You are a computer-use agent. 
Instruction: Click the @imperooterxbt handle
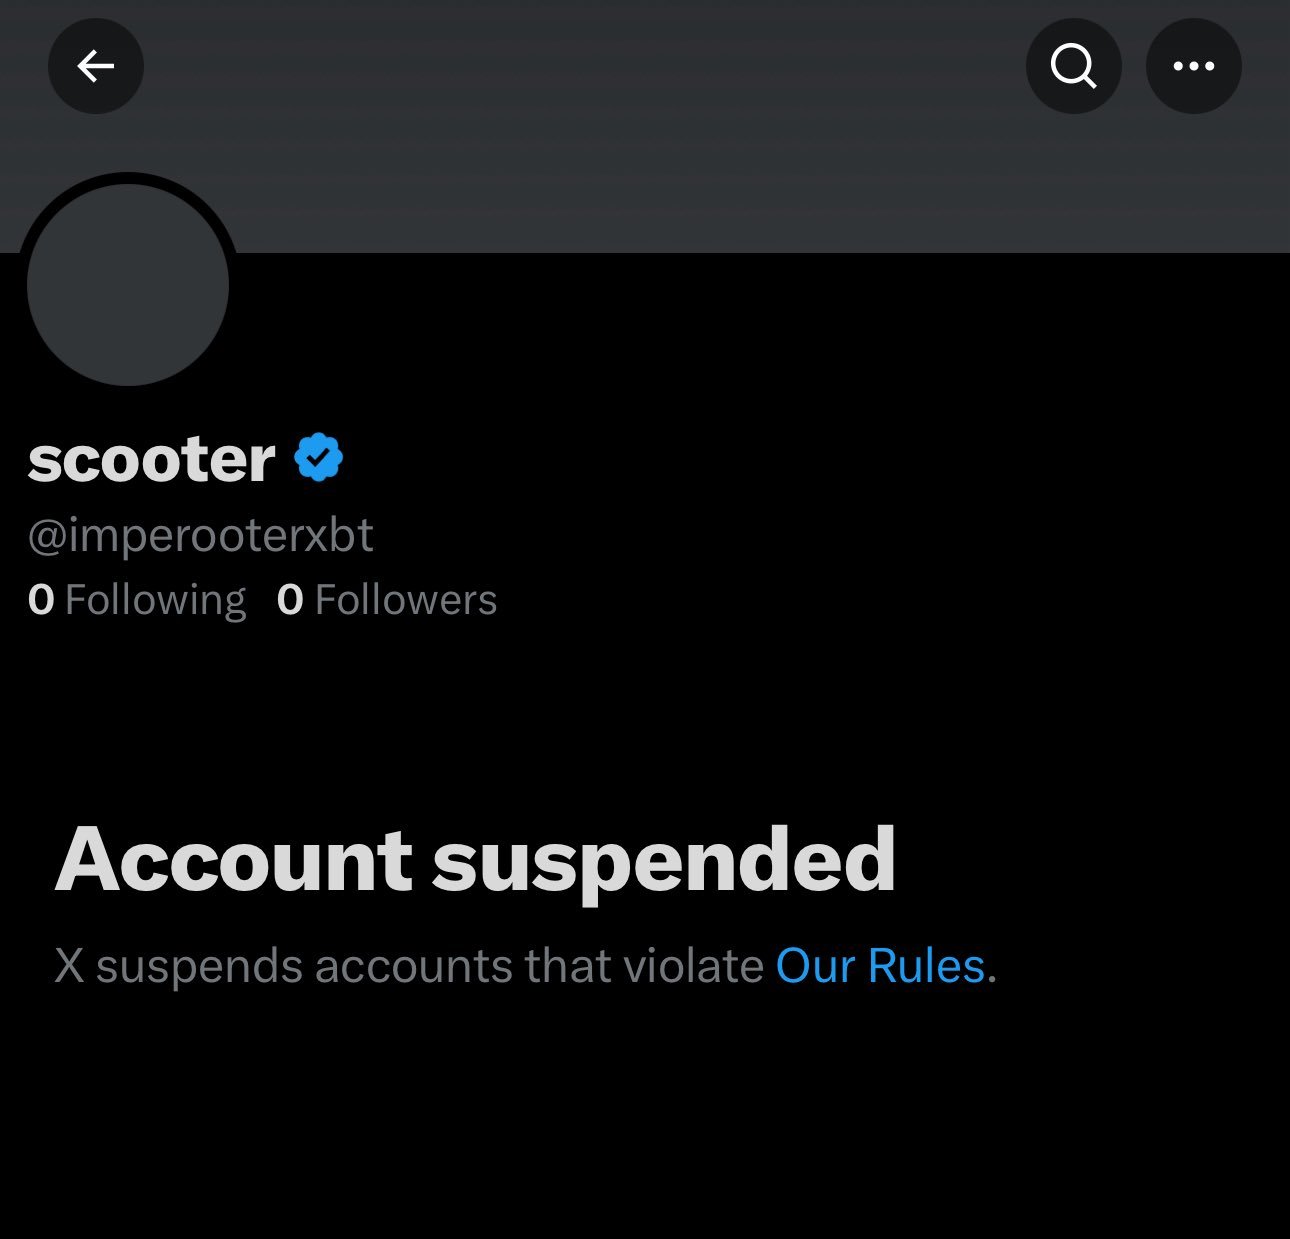coord(200,535)
